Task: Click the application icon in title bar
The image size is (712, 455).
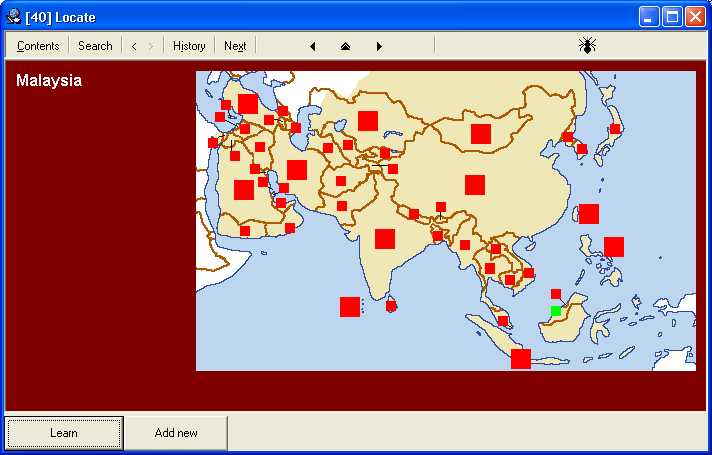Action: tap(14, 16)
